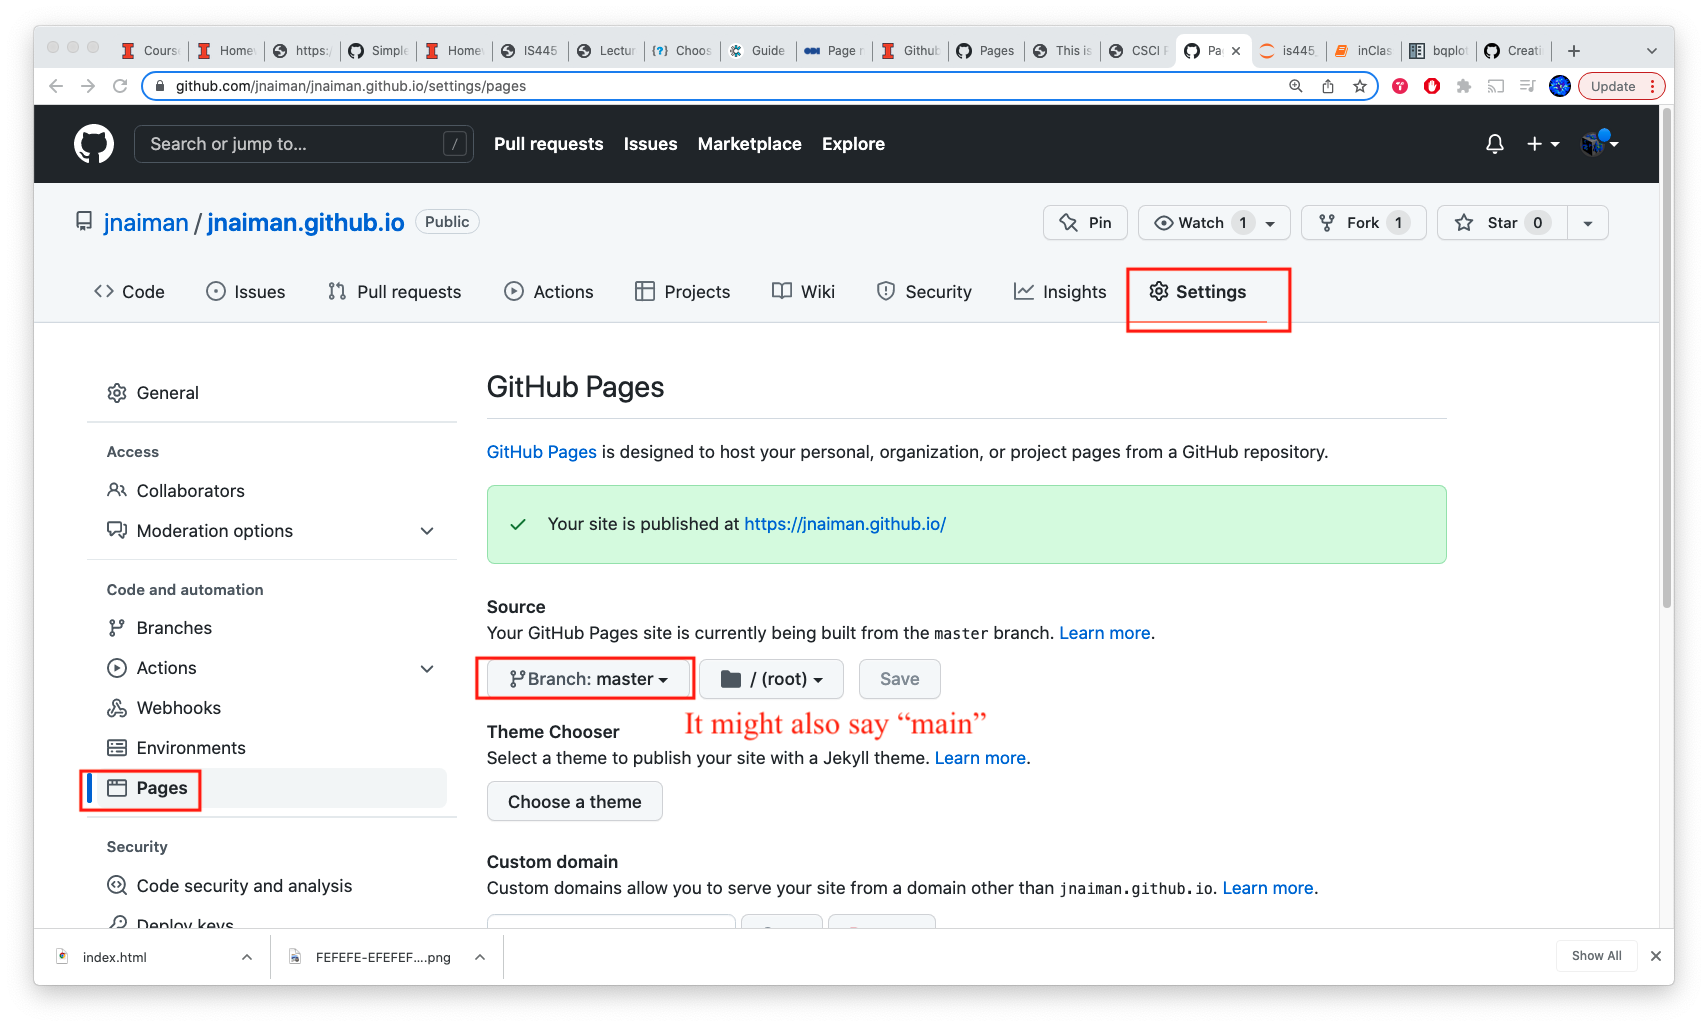
Task: View the Insights tab
Action: (1060, 292)
